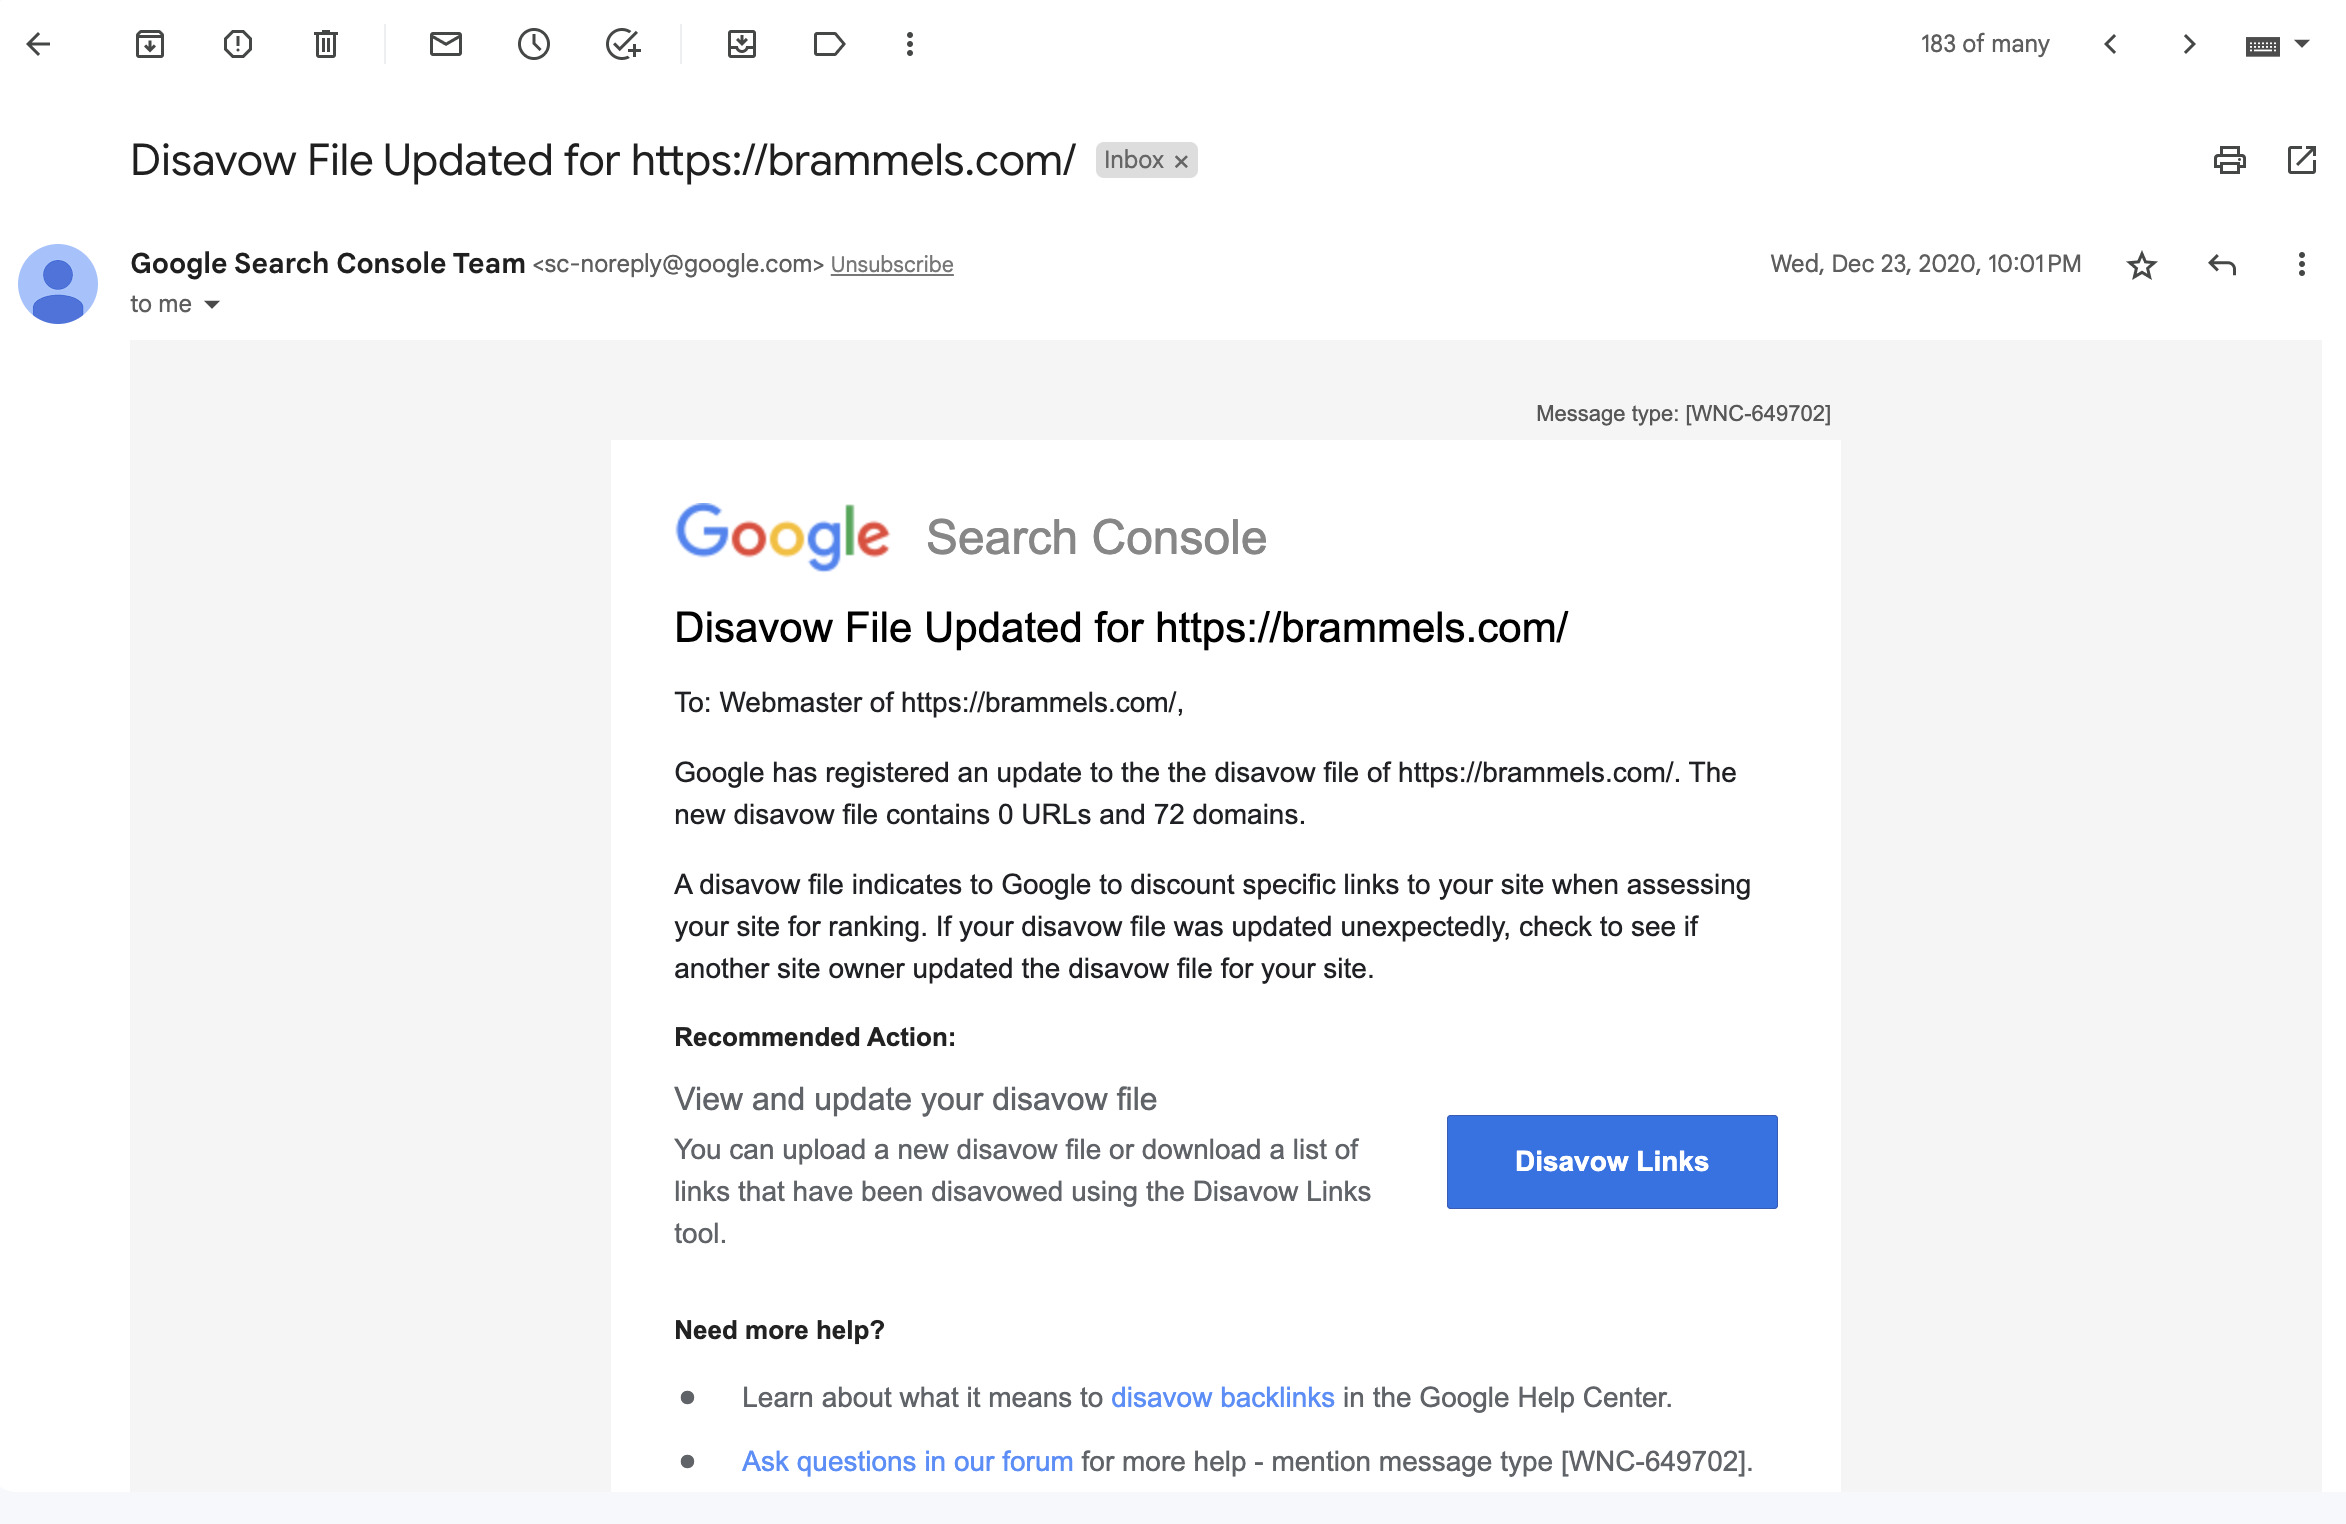Snooze this email with clock icon
2346x1524 pixels.
(x=534, y=44)
